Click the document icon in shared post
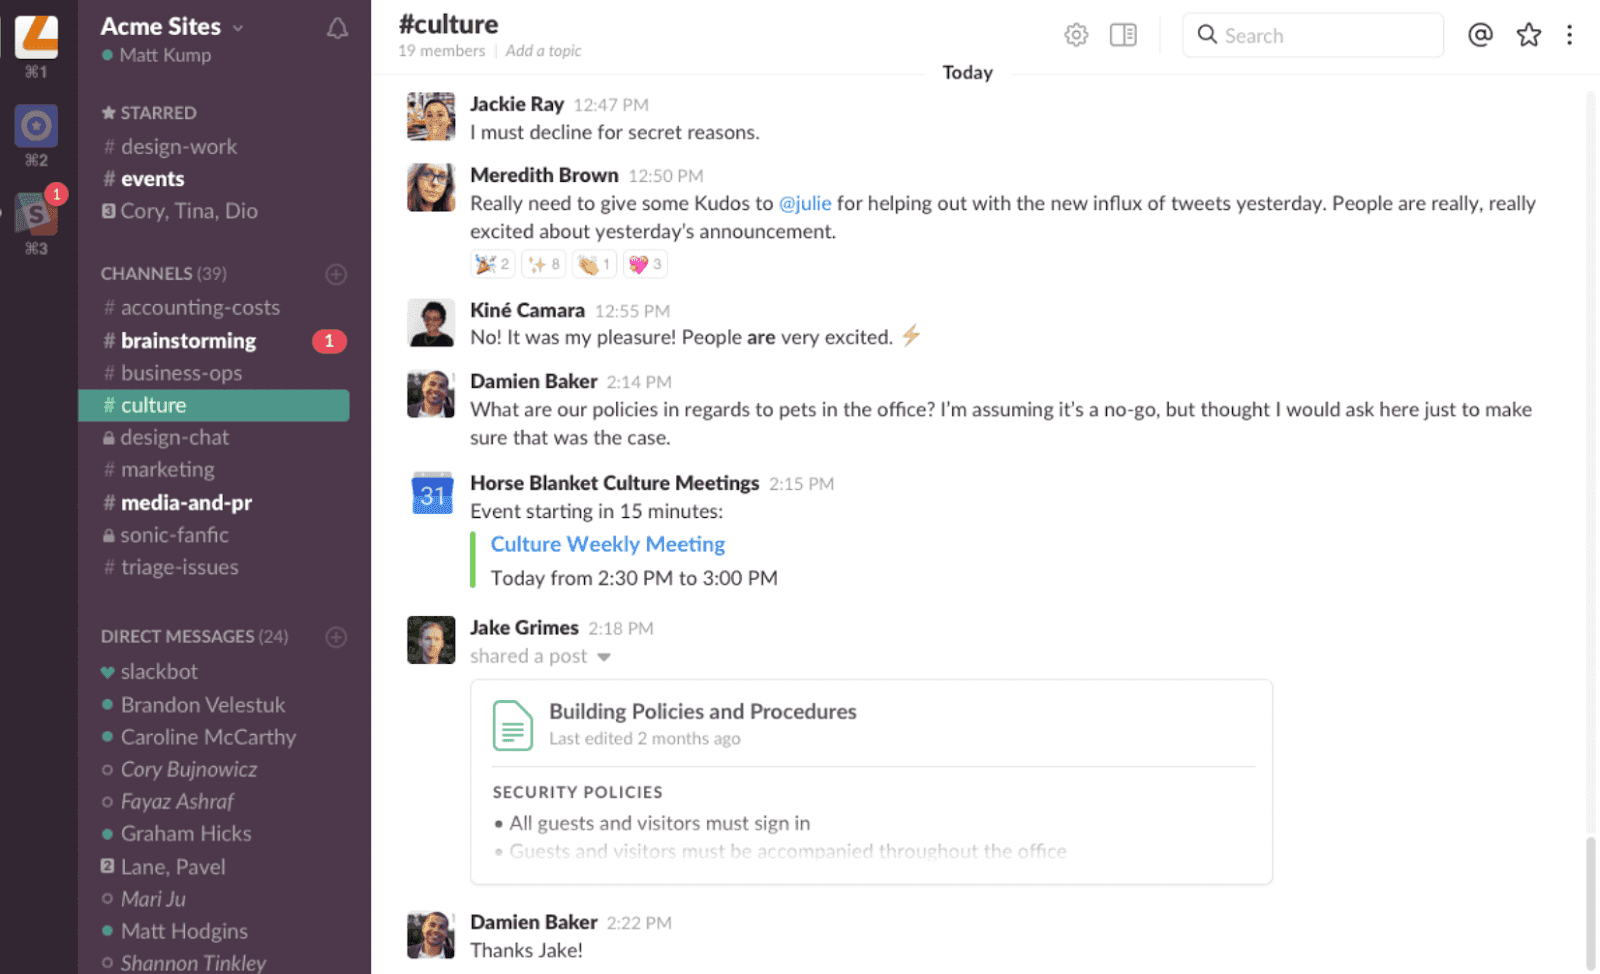Image resolution: width=1600 pixels, height=974 pixels. click(x=513, y=725)
